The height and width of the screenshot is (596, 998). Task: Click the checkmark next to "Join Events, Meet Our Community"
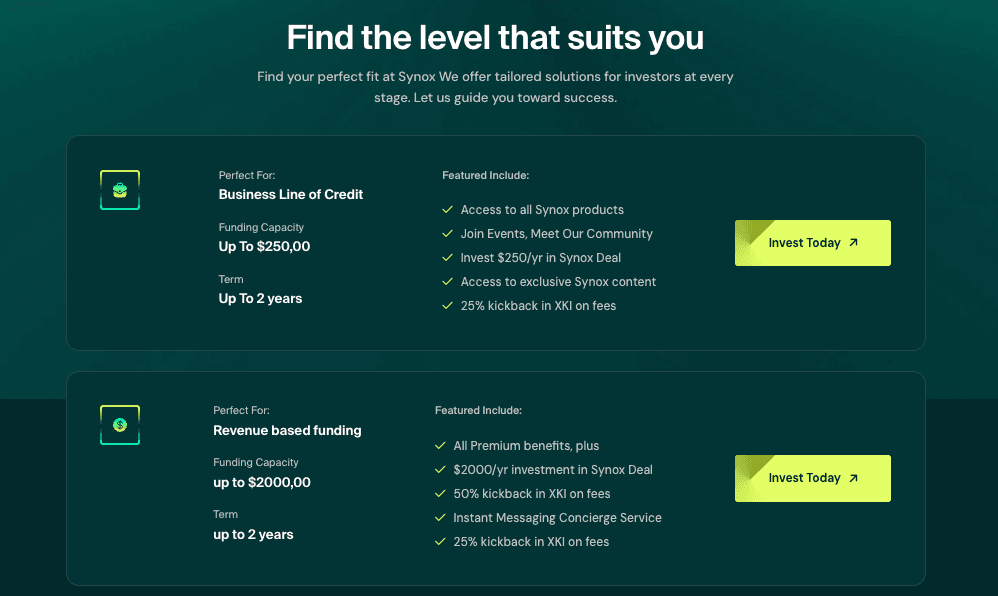pos(448,234)
